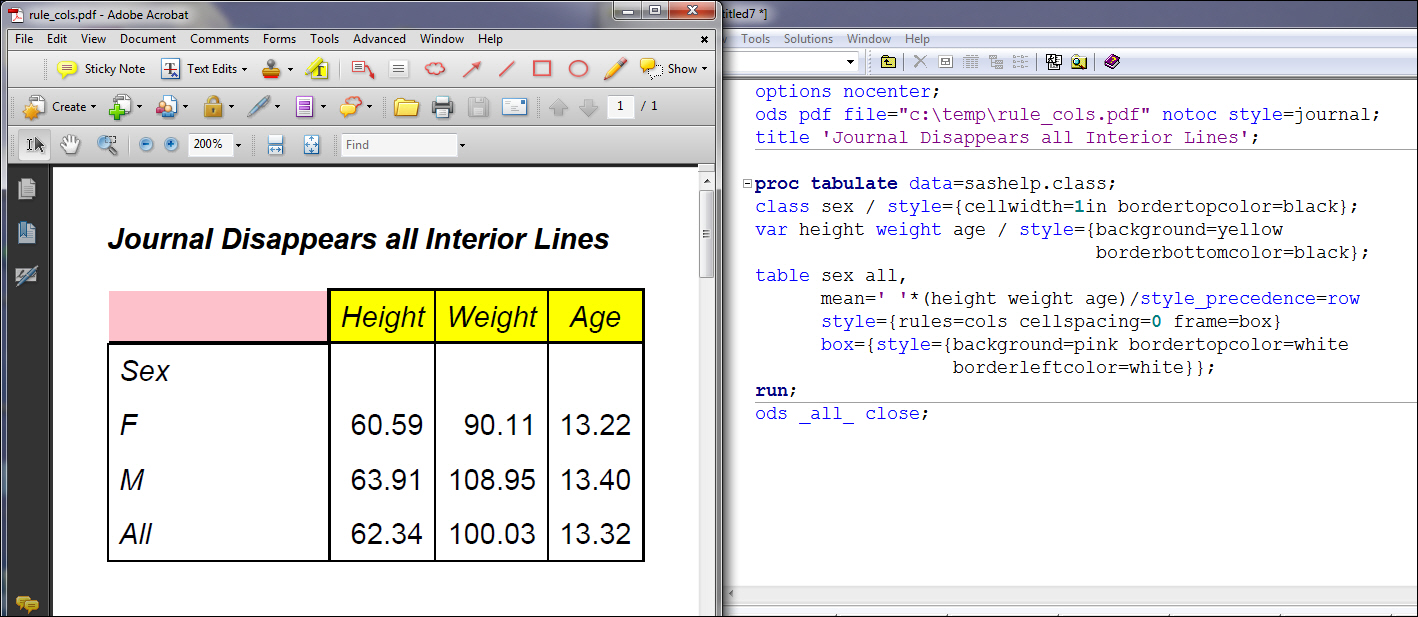Select the Cloud markup tool
Image resolution: width=1418 pixels, height=617 pixels.
point(435,69)
